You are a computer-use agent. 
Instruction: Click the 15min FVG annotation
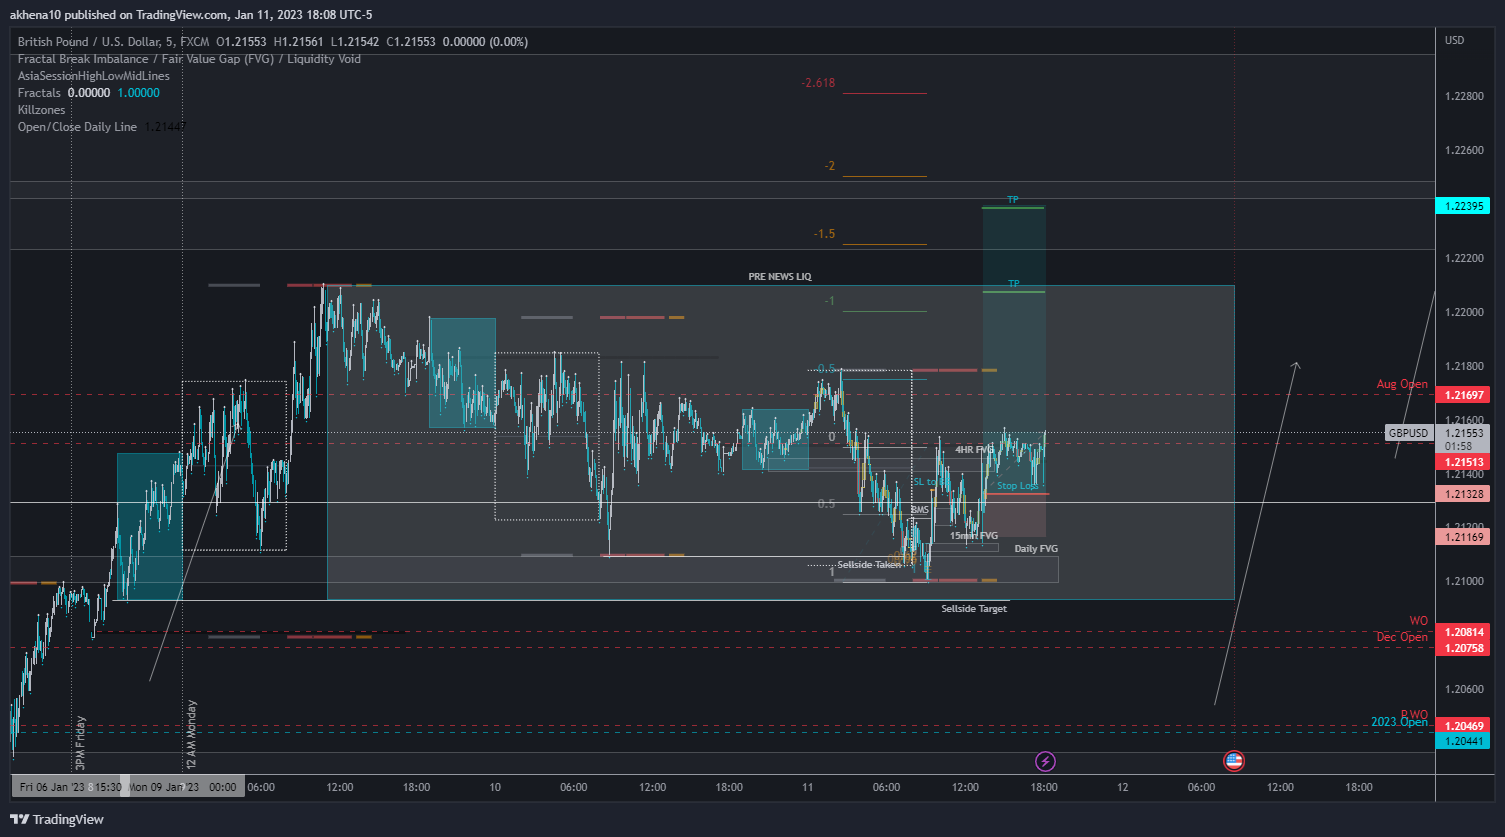973,536
